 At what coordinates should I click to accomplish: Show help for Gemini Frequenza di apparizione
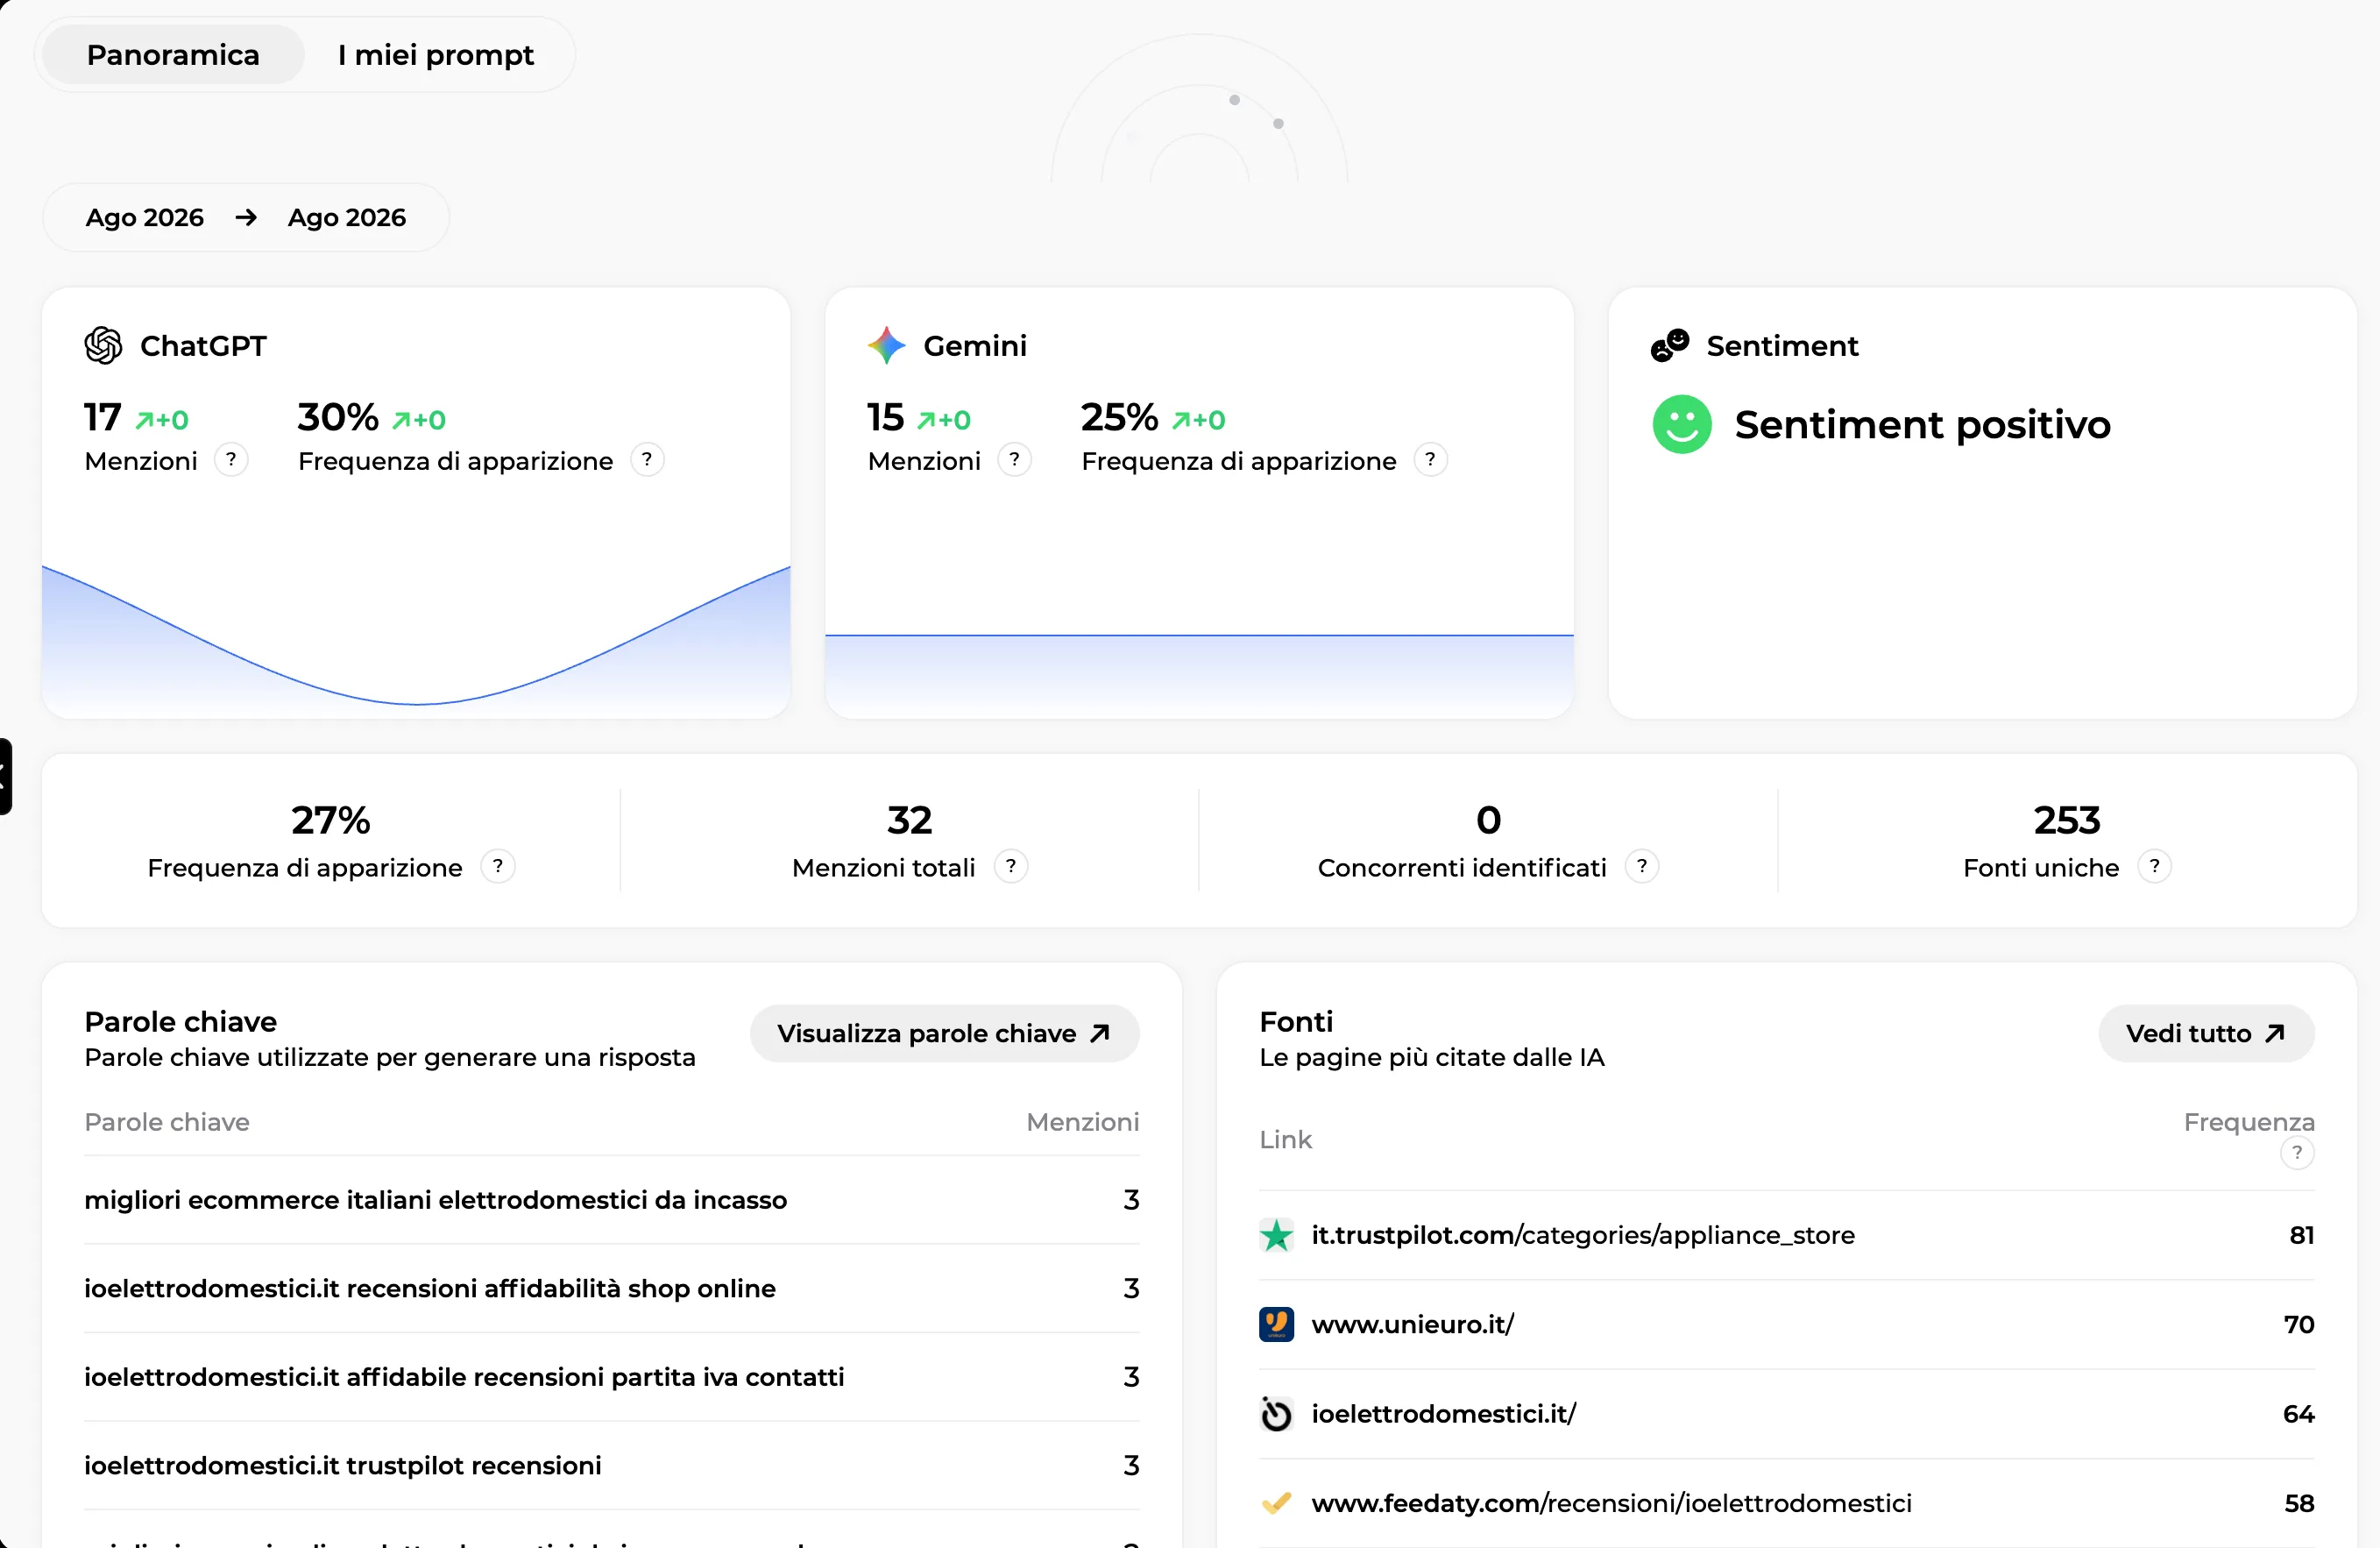[1430, 460]
